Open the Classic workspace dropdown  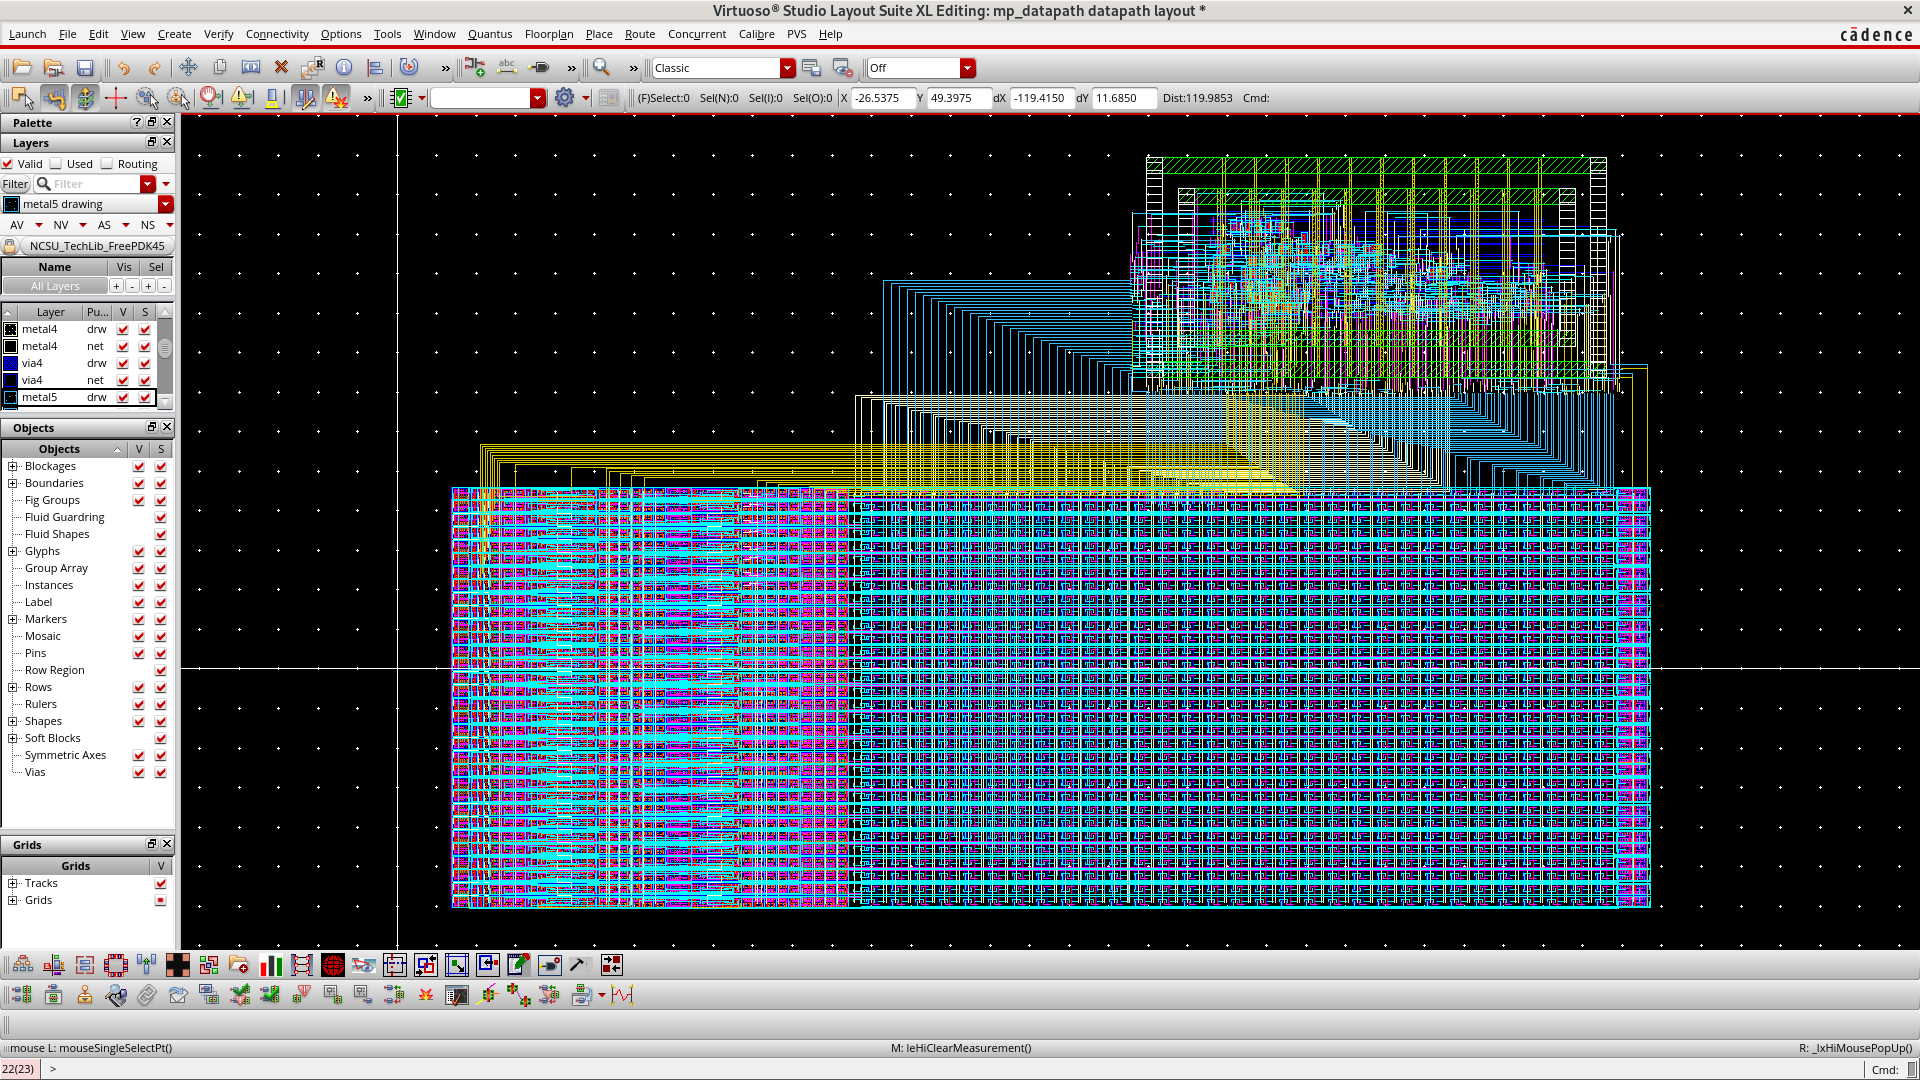point(788,68)
